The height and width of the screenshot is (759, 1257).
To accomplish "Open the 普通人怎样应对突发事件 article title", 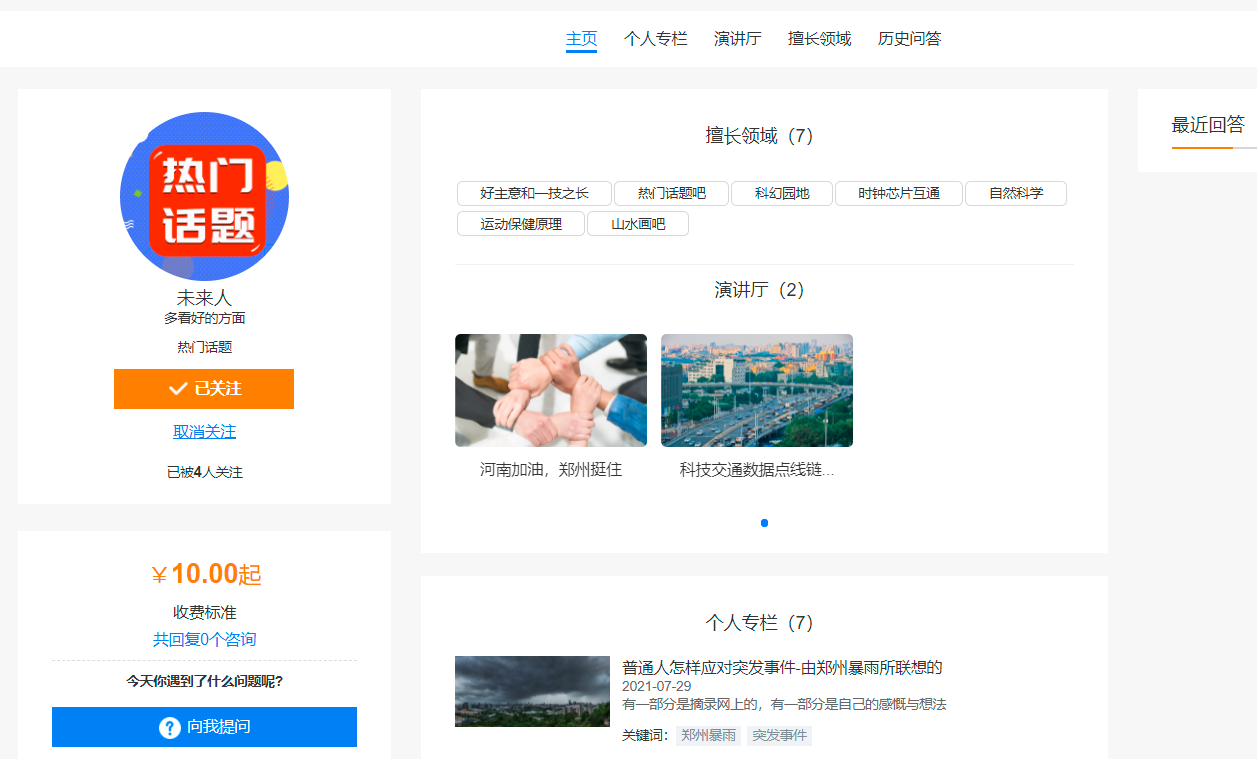I will tap(782, 668).
